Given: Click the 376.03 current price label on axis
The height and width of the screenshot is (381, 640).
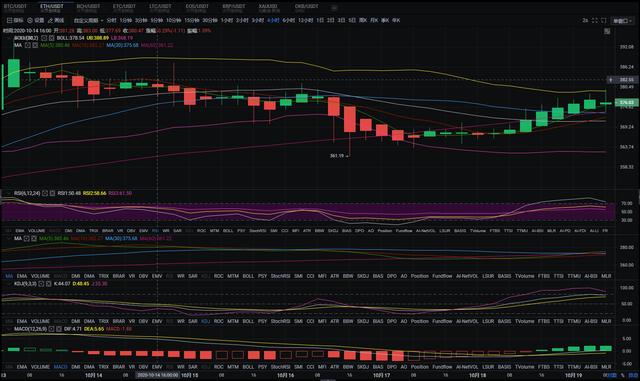Looking at the screenshot, I should [627, 102].
